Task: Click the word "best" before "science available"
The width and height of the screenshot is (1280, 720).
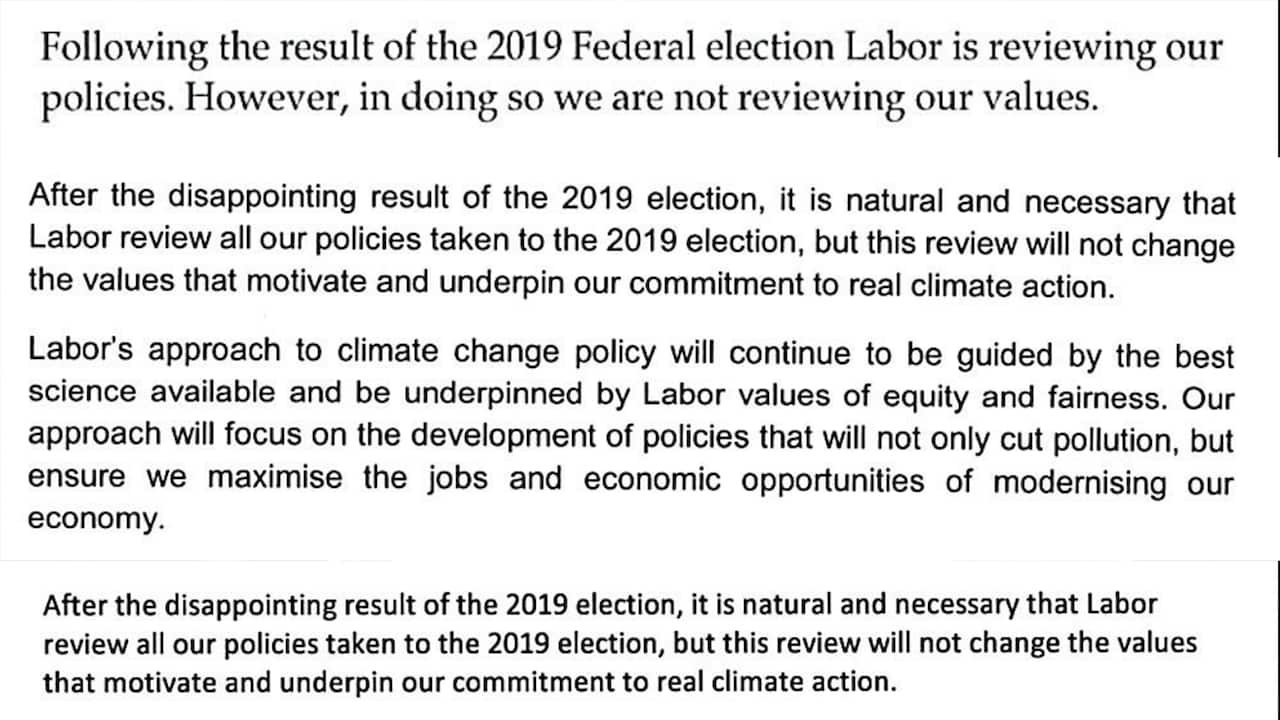Action: (1204, 356)
